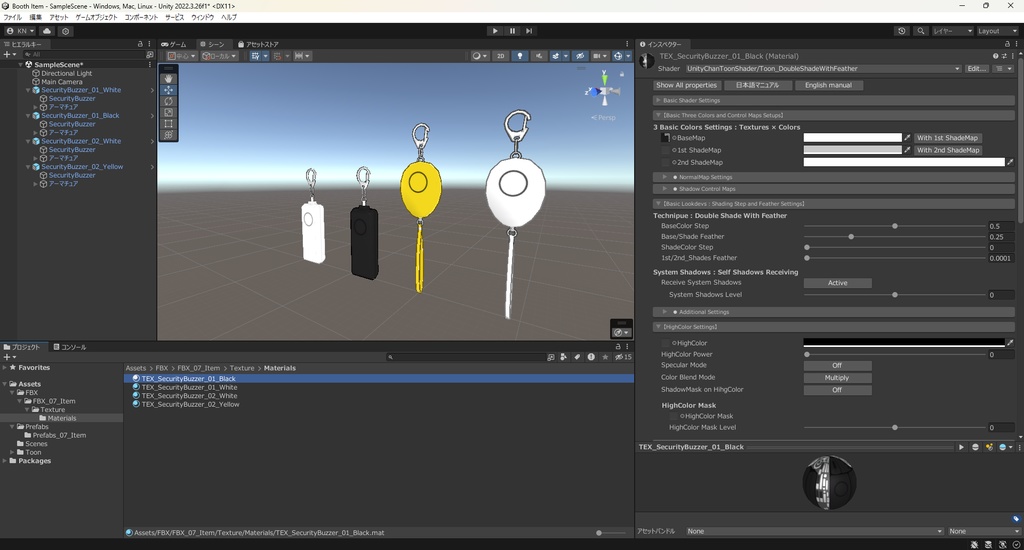
Task: Open the English manual
Action: tap(828, 85)
